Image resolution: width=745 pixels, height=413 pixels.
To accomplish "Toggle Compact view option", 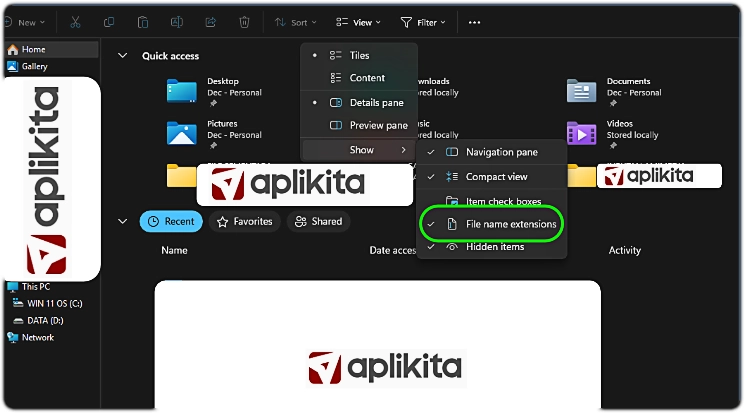I will point(491,177).
